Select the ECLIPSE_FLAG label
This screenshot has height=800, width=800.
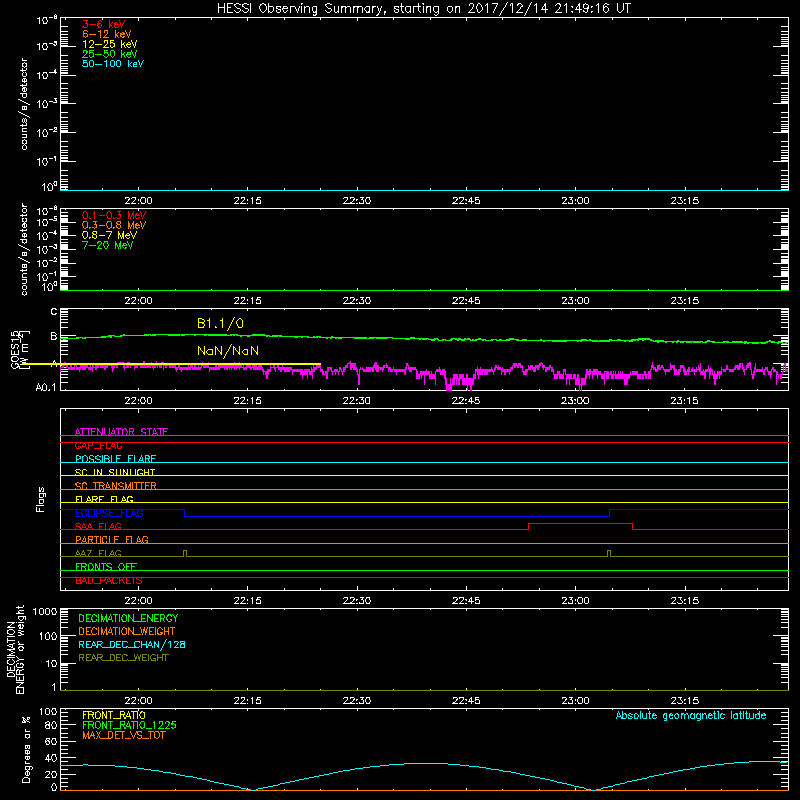tap(109, 513)
